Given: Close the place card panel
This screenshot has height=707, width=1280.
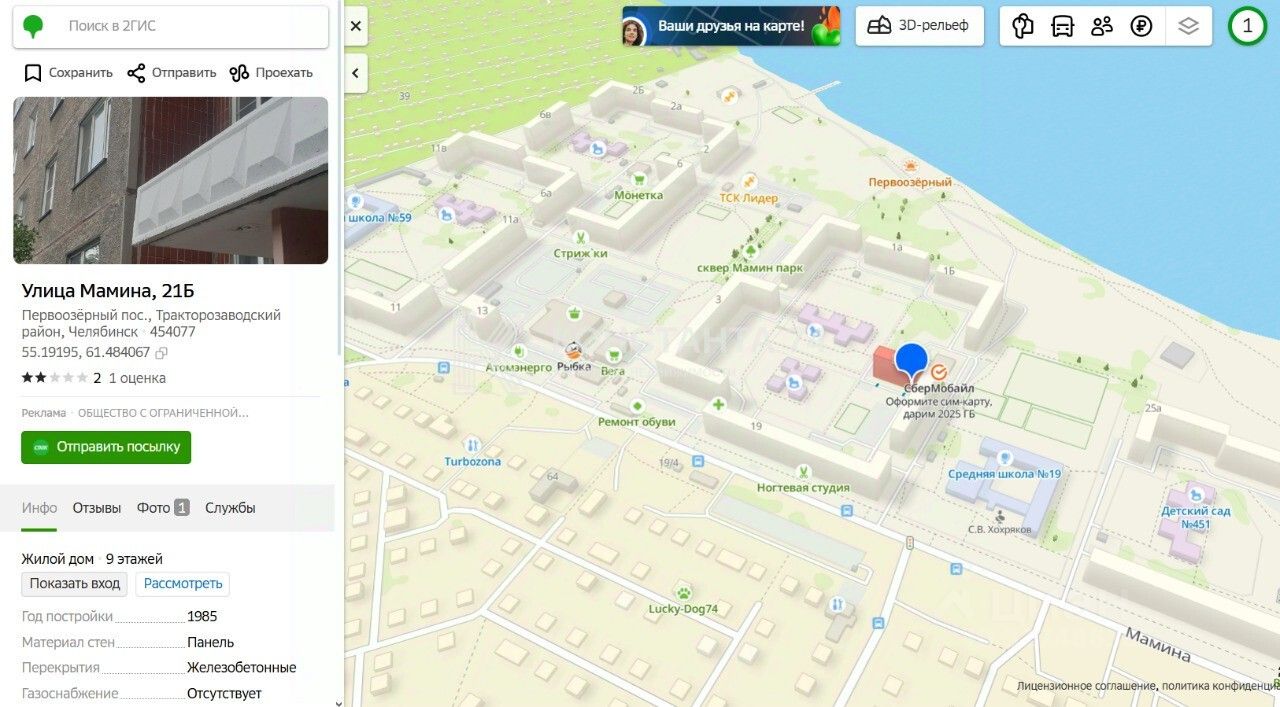Looking at the screenshot, I should click(x=356, y=26).
